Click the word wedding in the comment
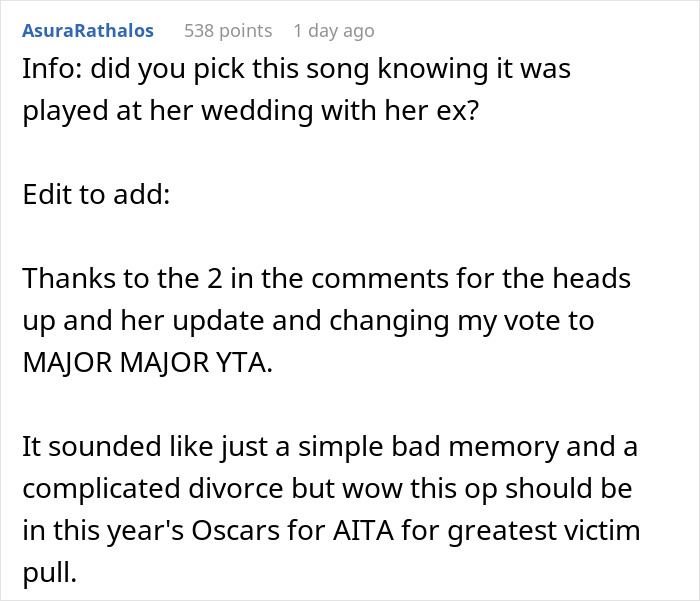Image resolution: width=700 pixels, height=601 pixels. [x=257, y=111]
